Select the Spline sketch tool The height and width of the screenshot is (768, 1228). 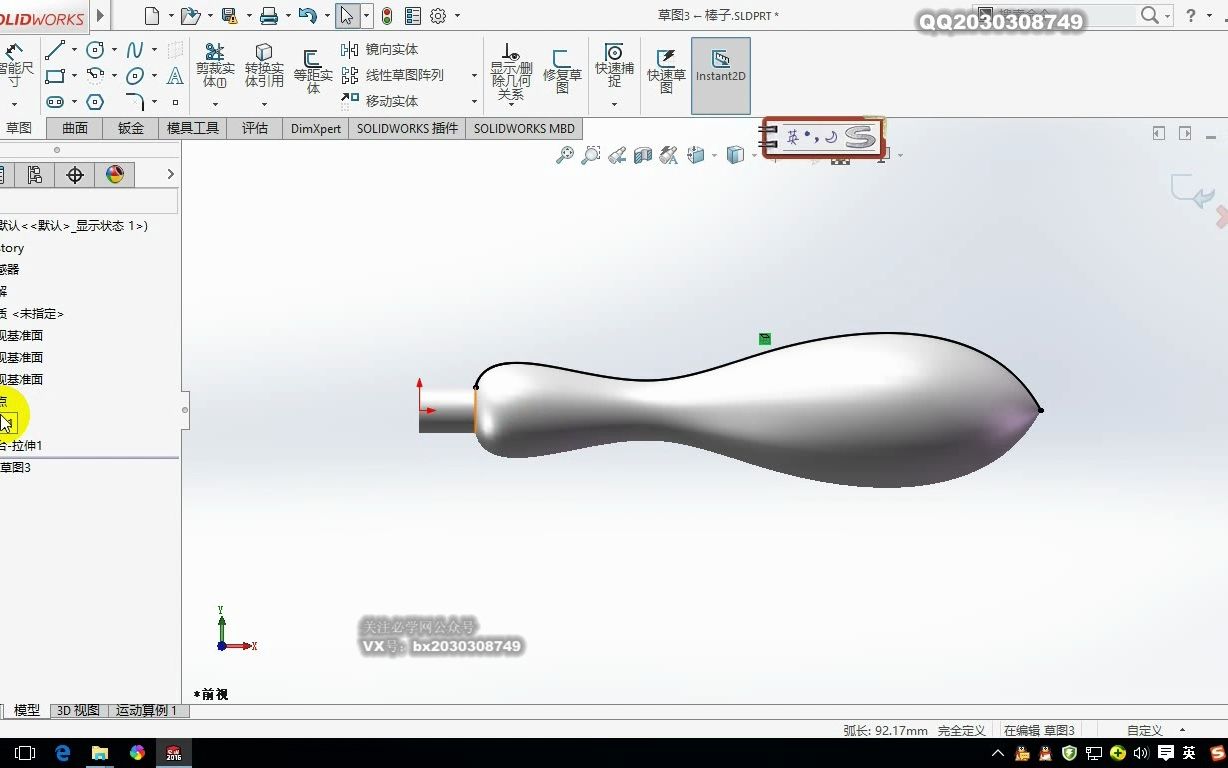[x=135, y=48]
